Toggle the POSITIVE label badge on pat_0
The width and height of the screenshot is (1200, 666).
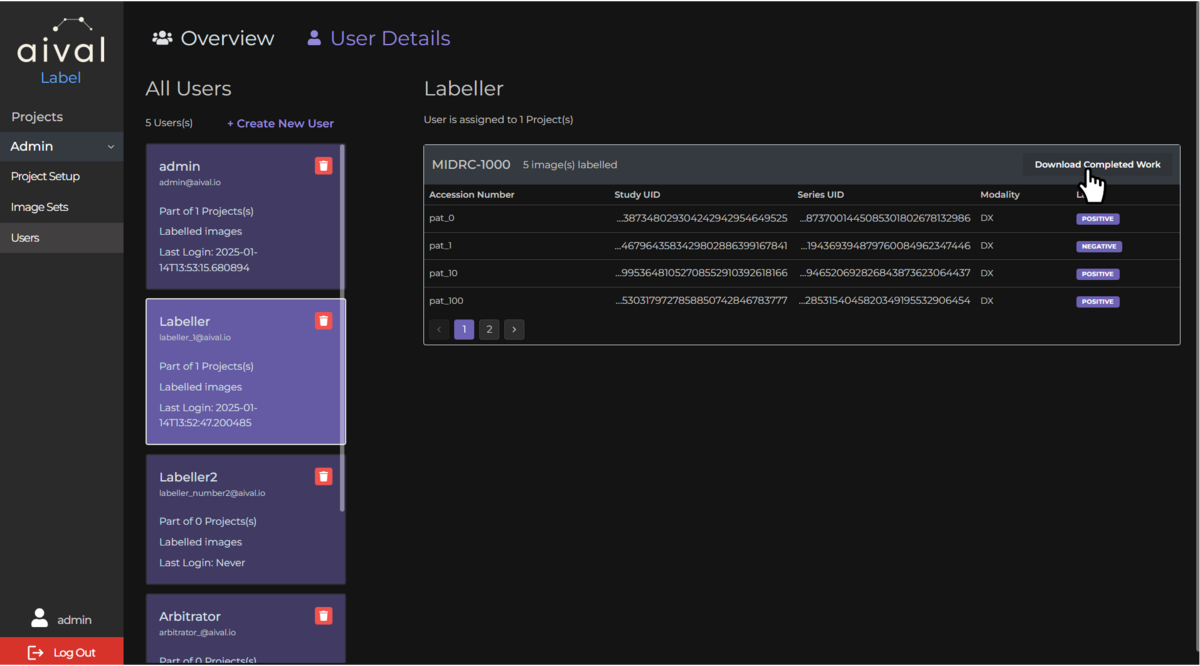click(x=1097, y=218)
